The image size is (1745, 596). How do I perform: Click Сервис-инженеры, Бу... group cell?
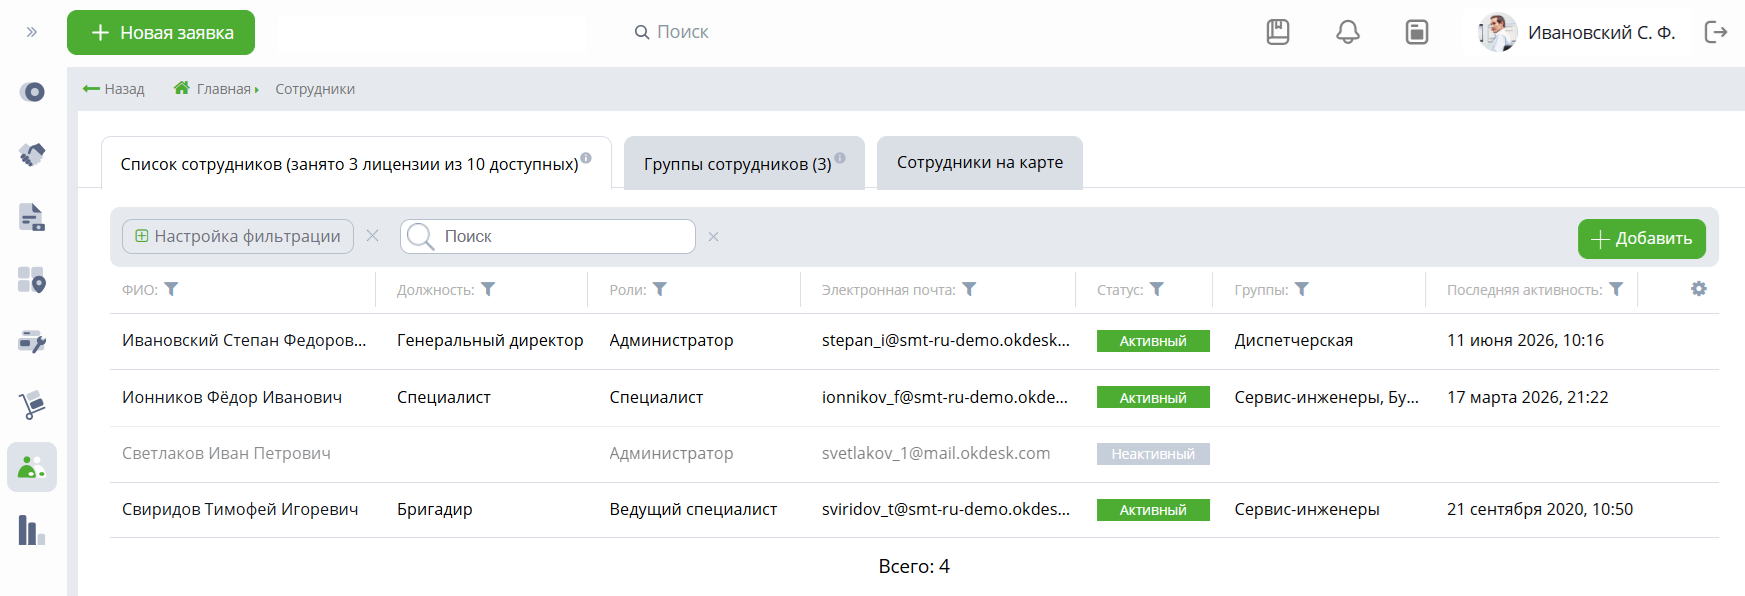tap(1327, 398)
